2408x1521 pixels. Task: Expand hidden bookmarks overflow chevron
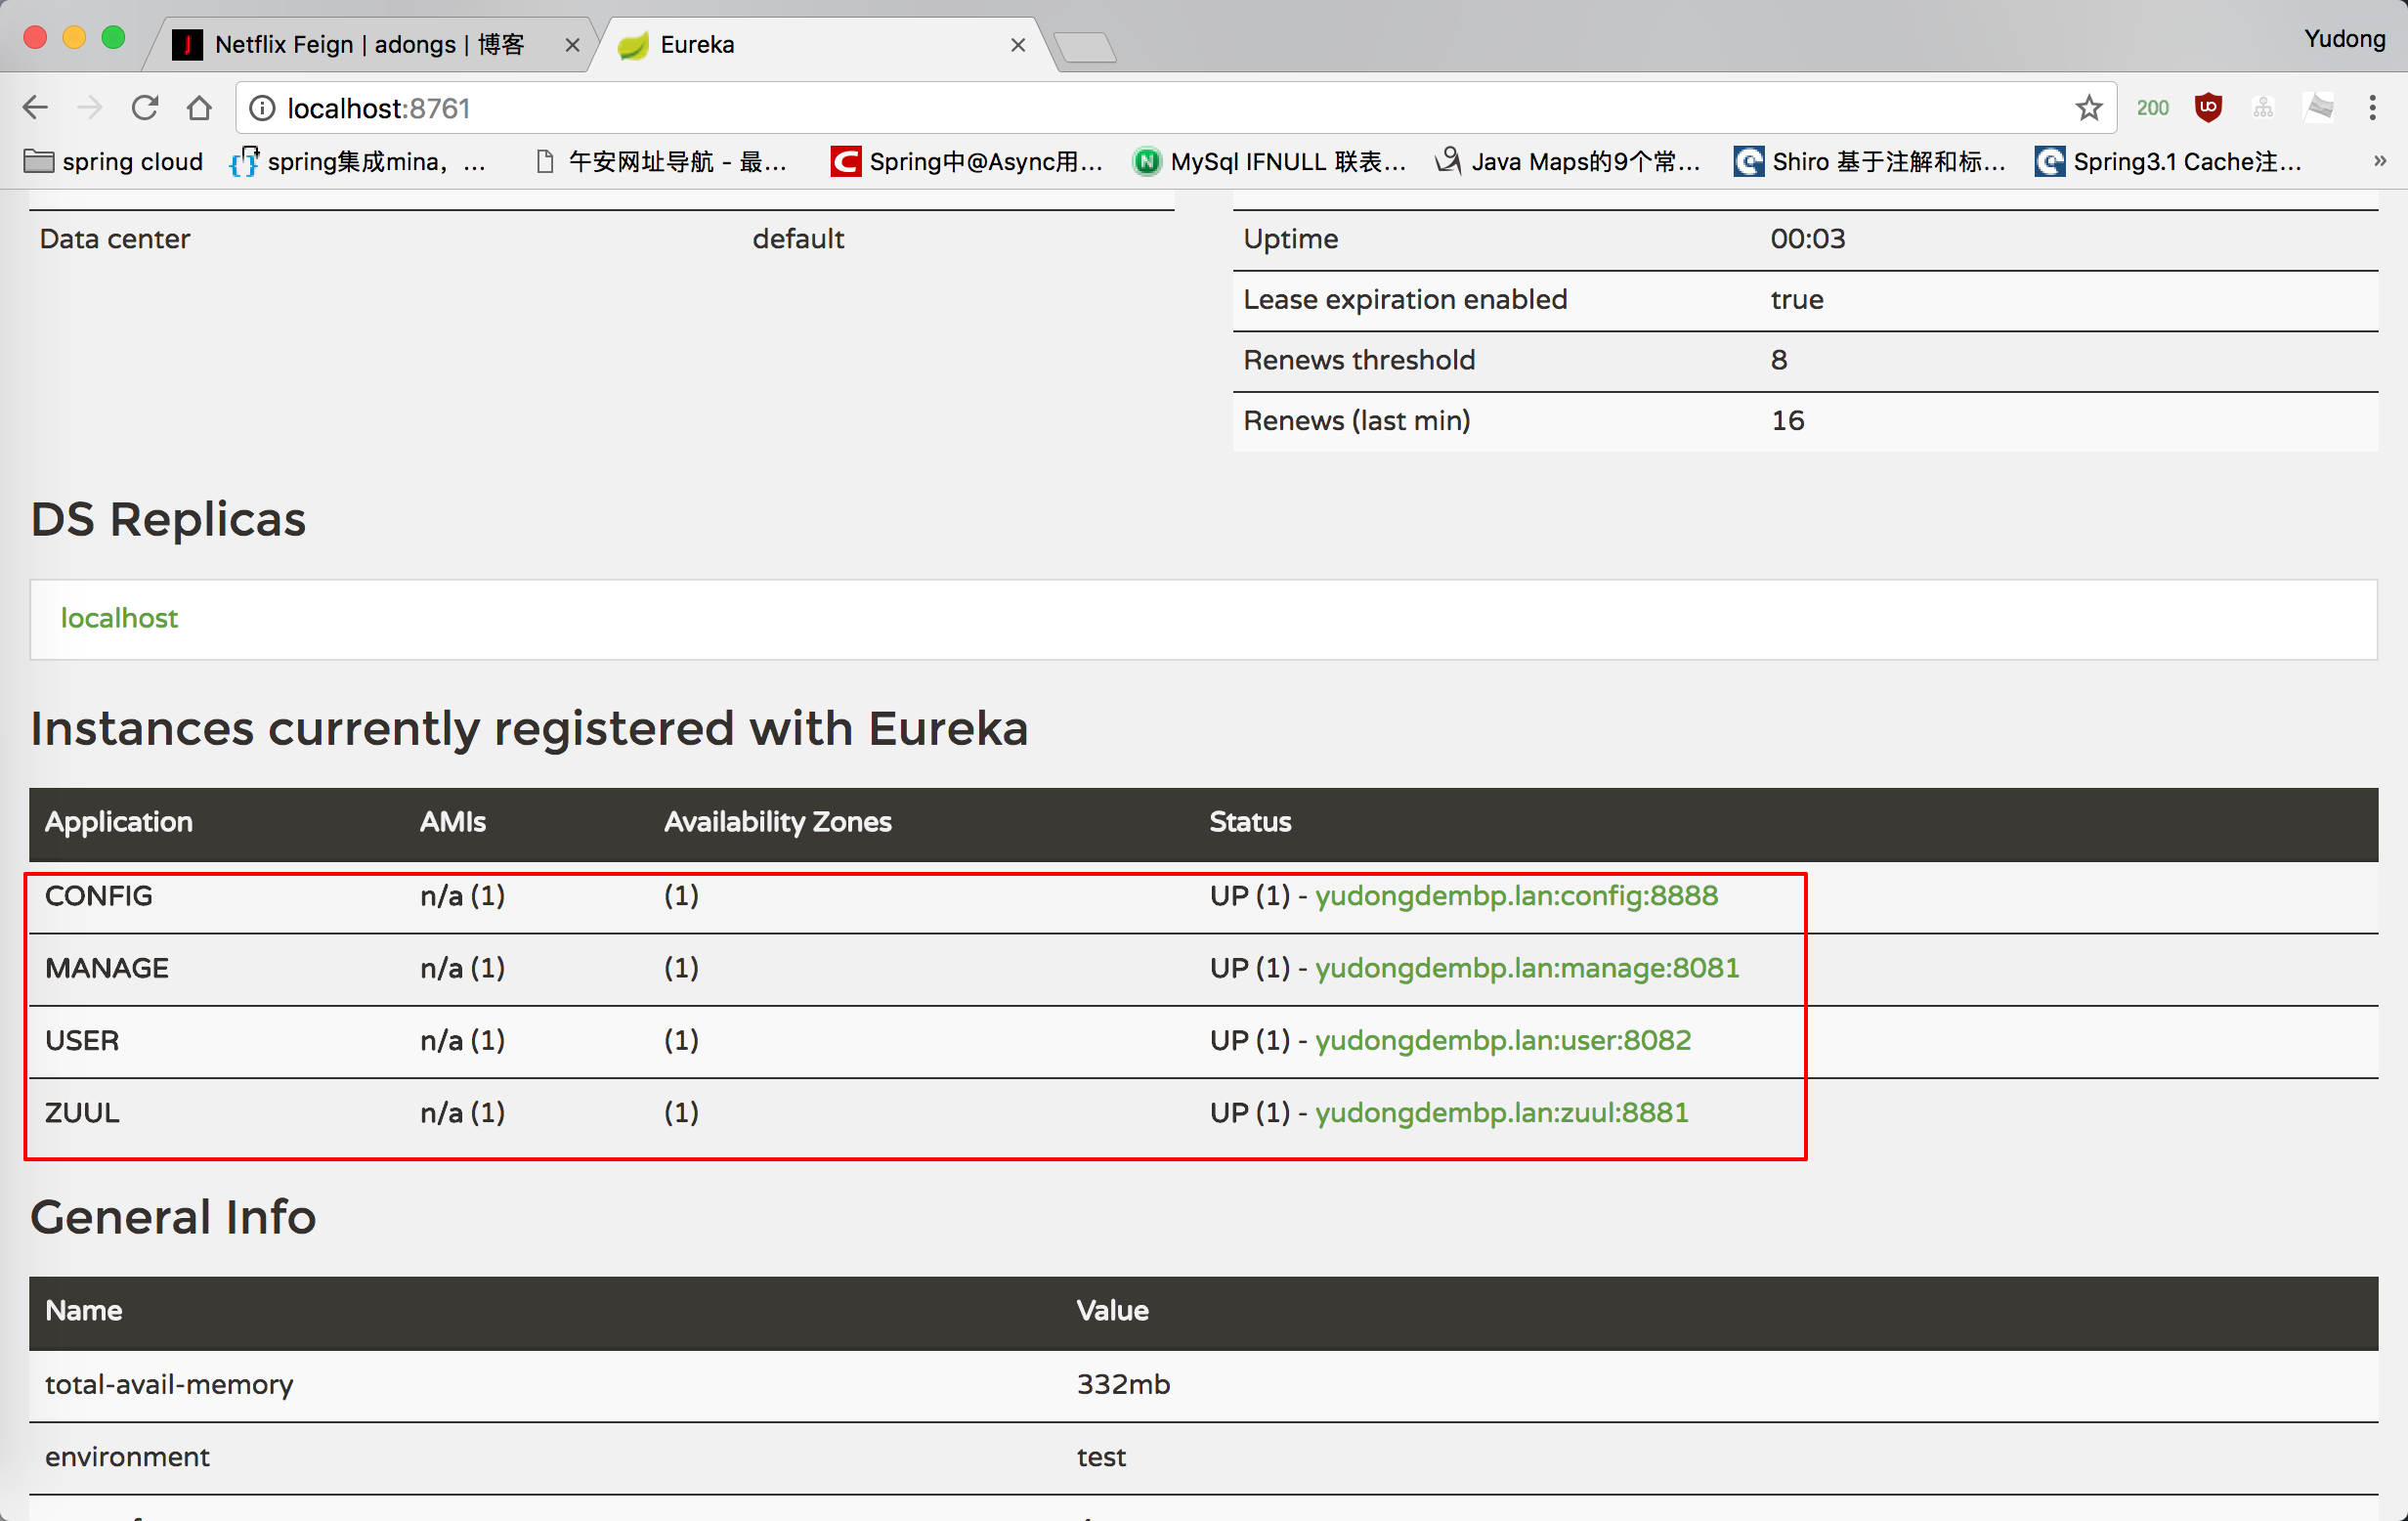[x=2380, y=161]
